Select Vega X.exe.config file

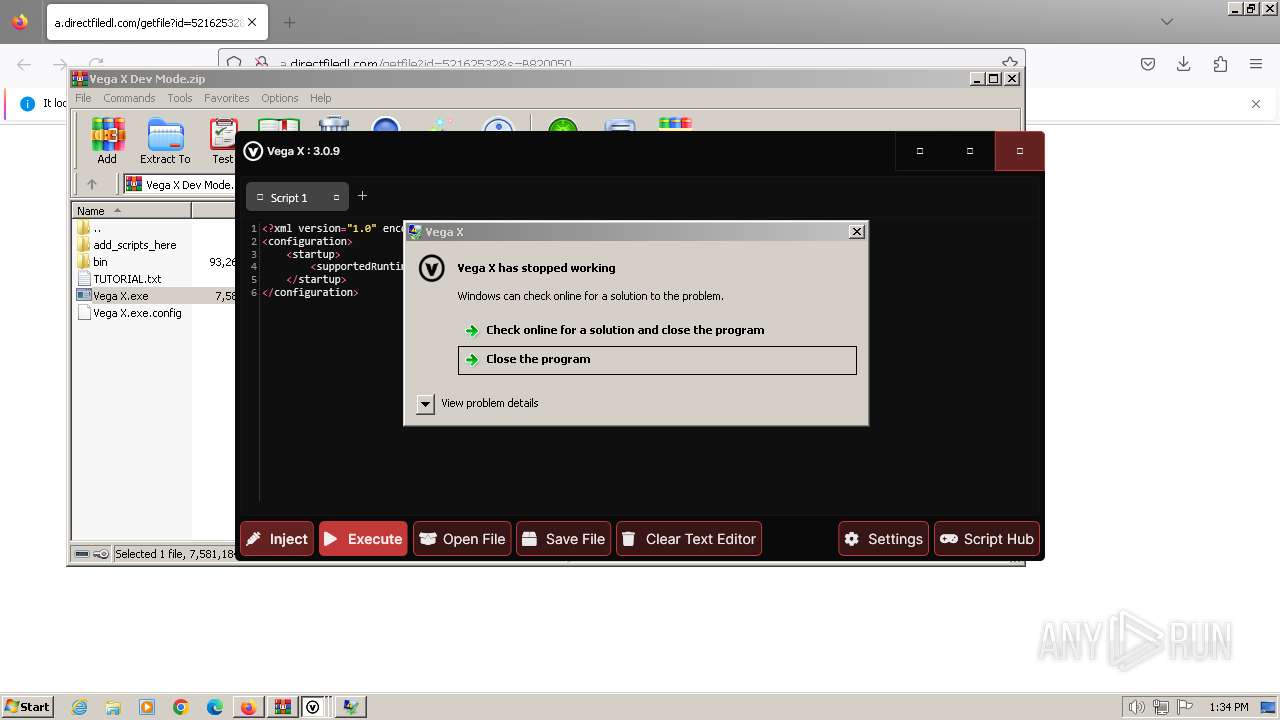pos(137,313)
